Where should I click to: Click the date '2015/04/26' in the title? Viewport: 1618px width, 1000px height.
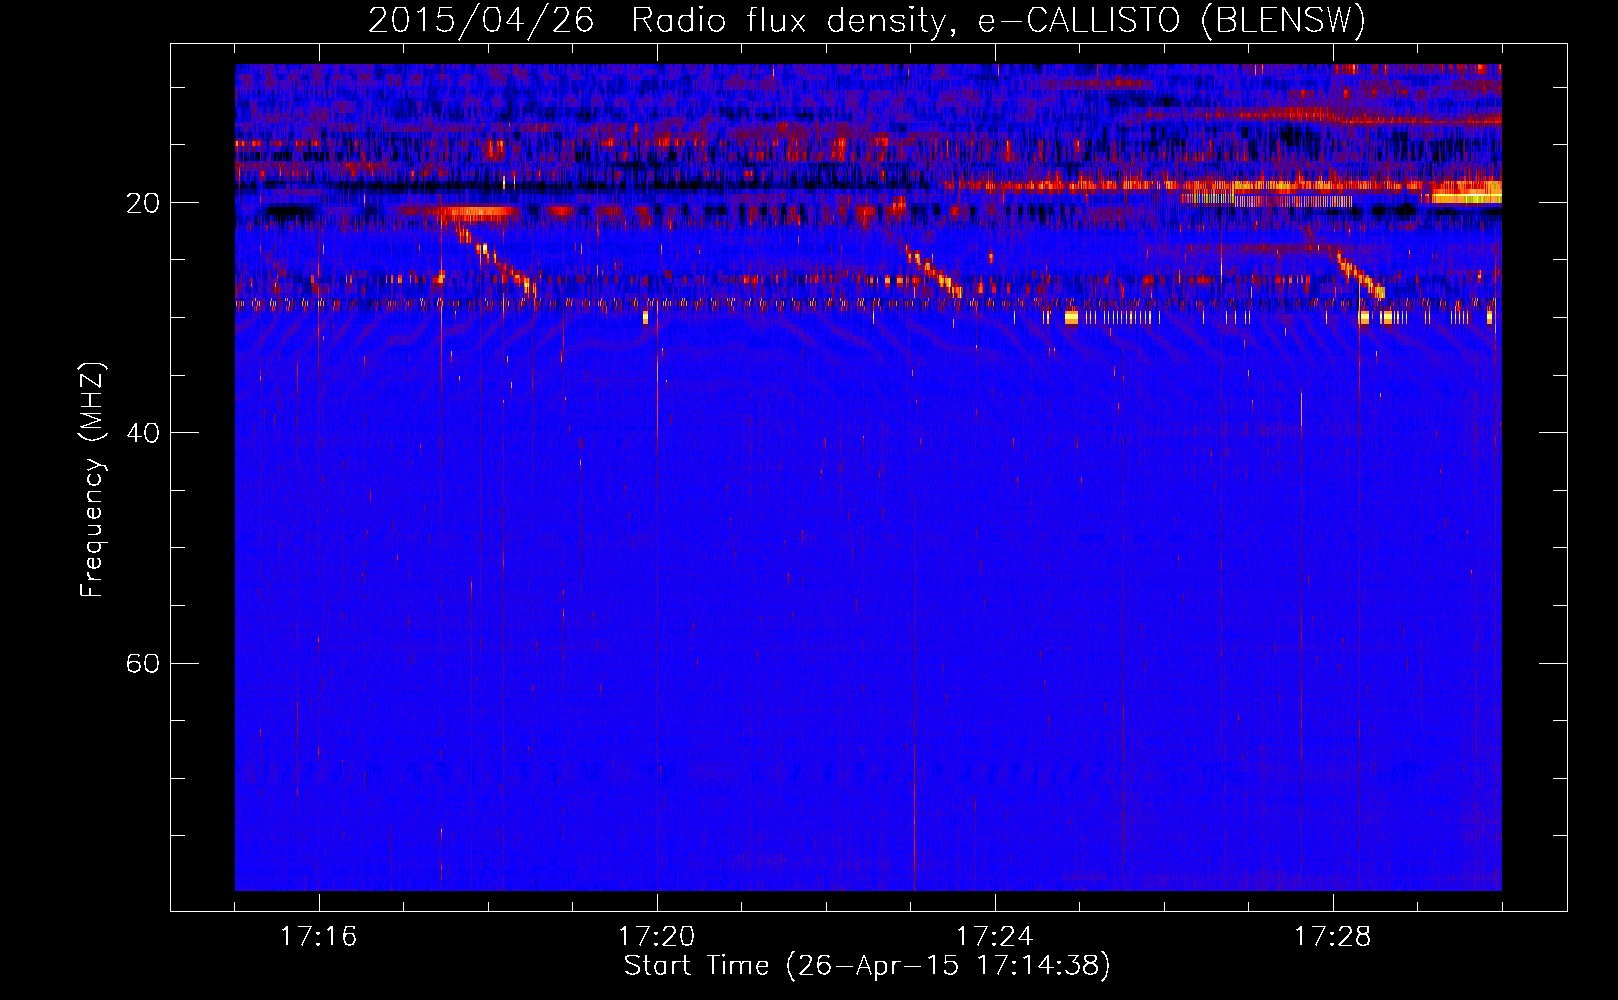481,20
